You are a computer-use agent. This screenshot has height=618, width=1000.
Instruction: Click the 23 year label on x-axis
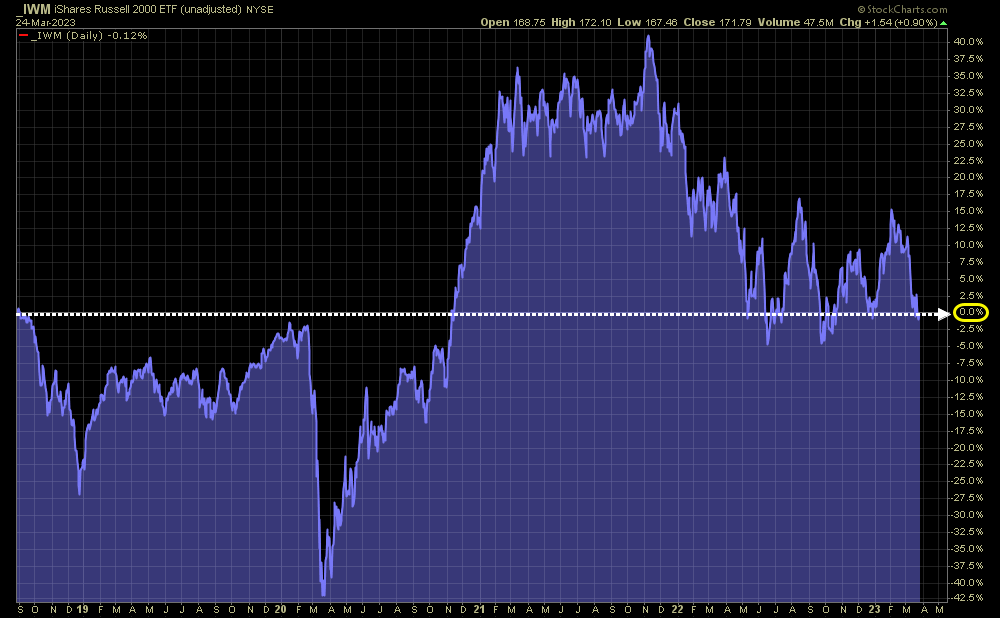point(874,610)
